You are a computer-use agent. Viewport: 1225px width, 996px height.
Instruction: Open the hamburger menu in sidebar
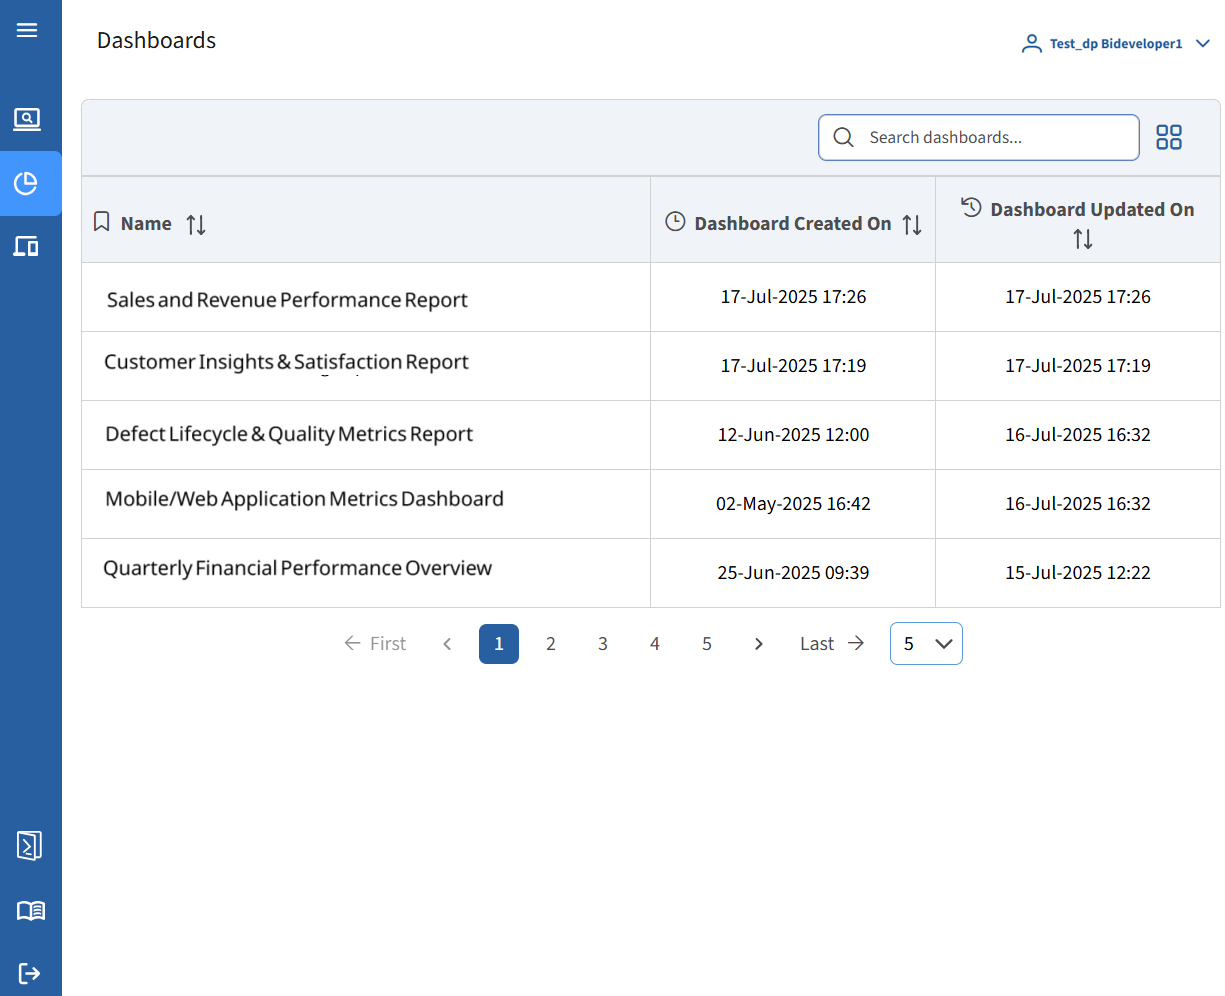coord(27,30)
